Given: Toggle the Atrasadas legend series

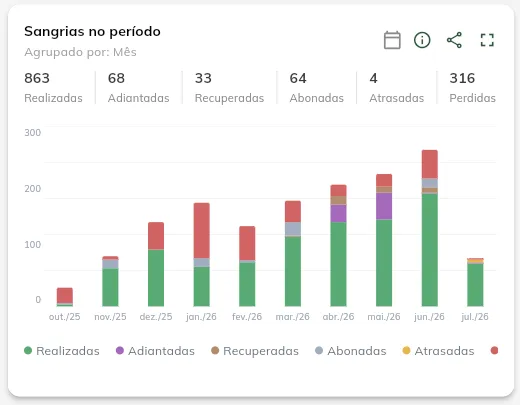Looking at the screenshot, I should click(438, 351).
